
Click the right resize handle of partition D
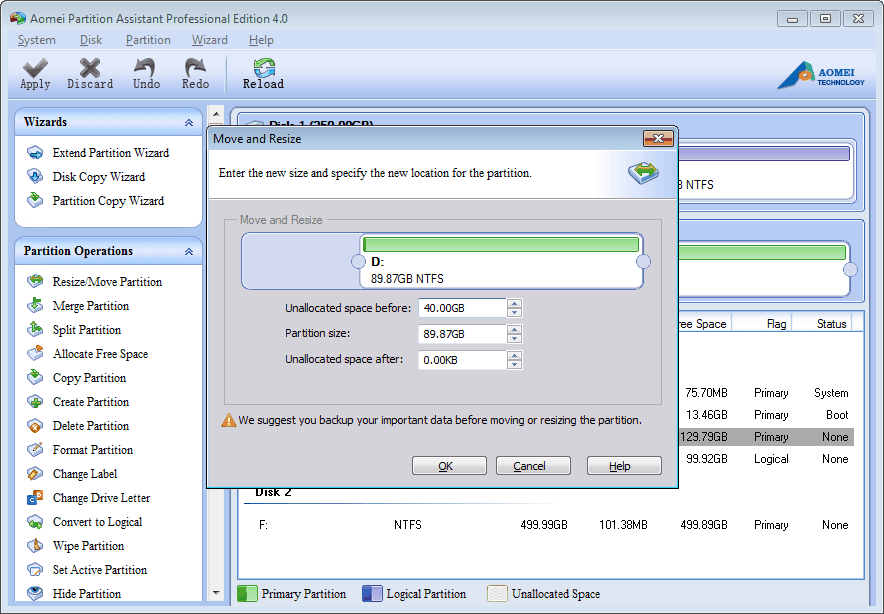coord(643,261)
